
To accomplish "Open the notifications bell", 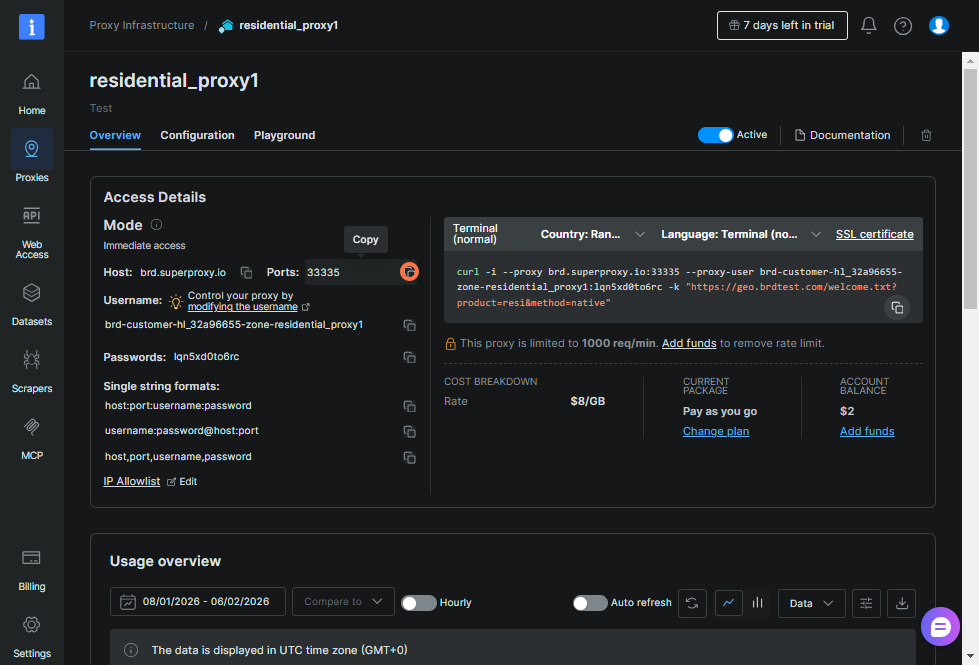I will click(868, 26).
